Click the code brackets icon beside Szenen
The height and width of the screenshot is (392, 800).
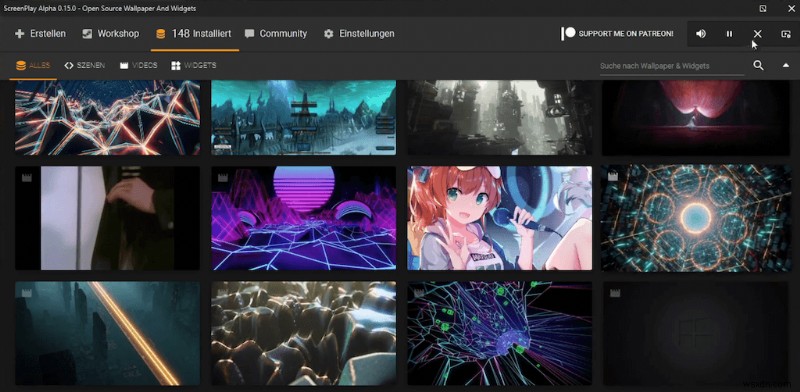click(x=69, y=66)
